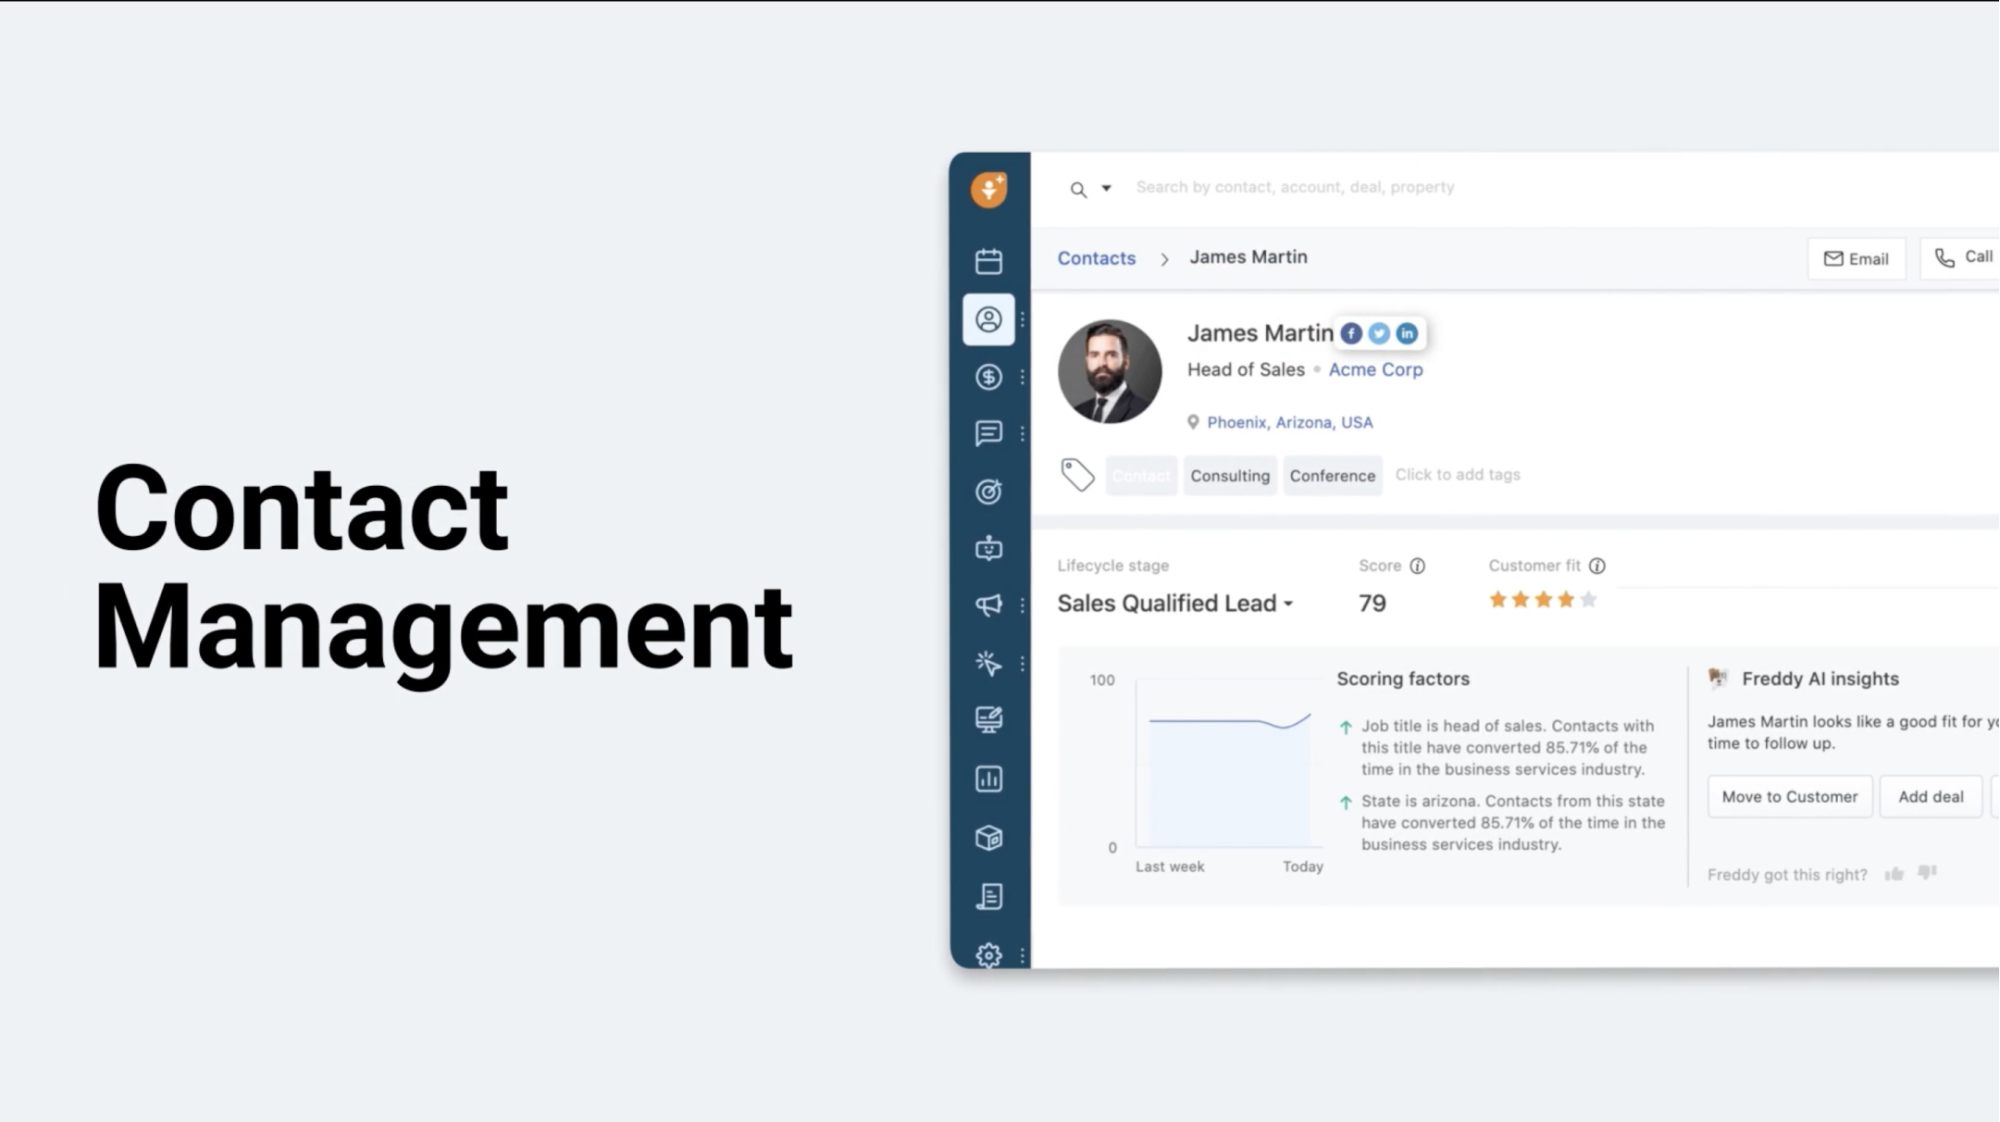This screenshot has height=1122, width=2000.
Task: Click the thumbs up feedback icon
Action: [x=1894, y=874]
